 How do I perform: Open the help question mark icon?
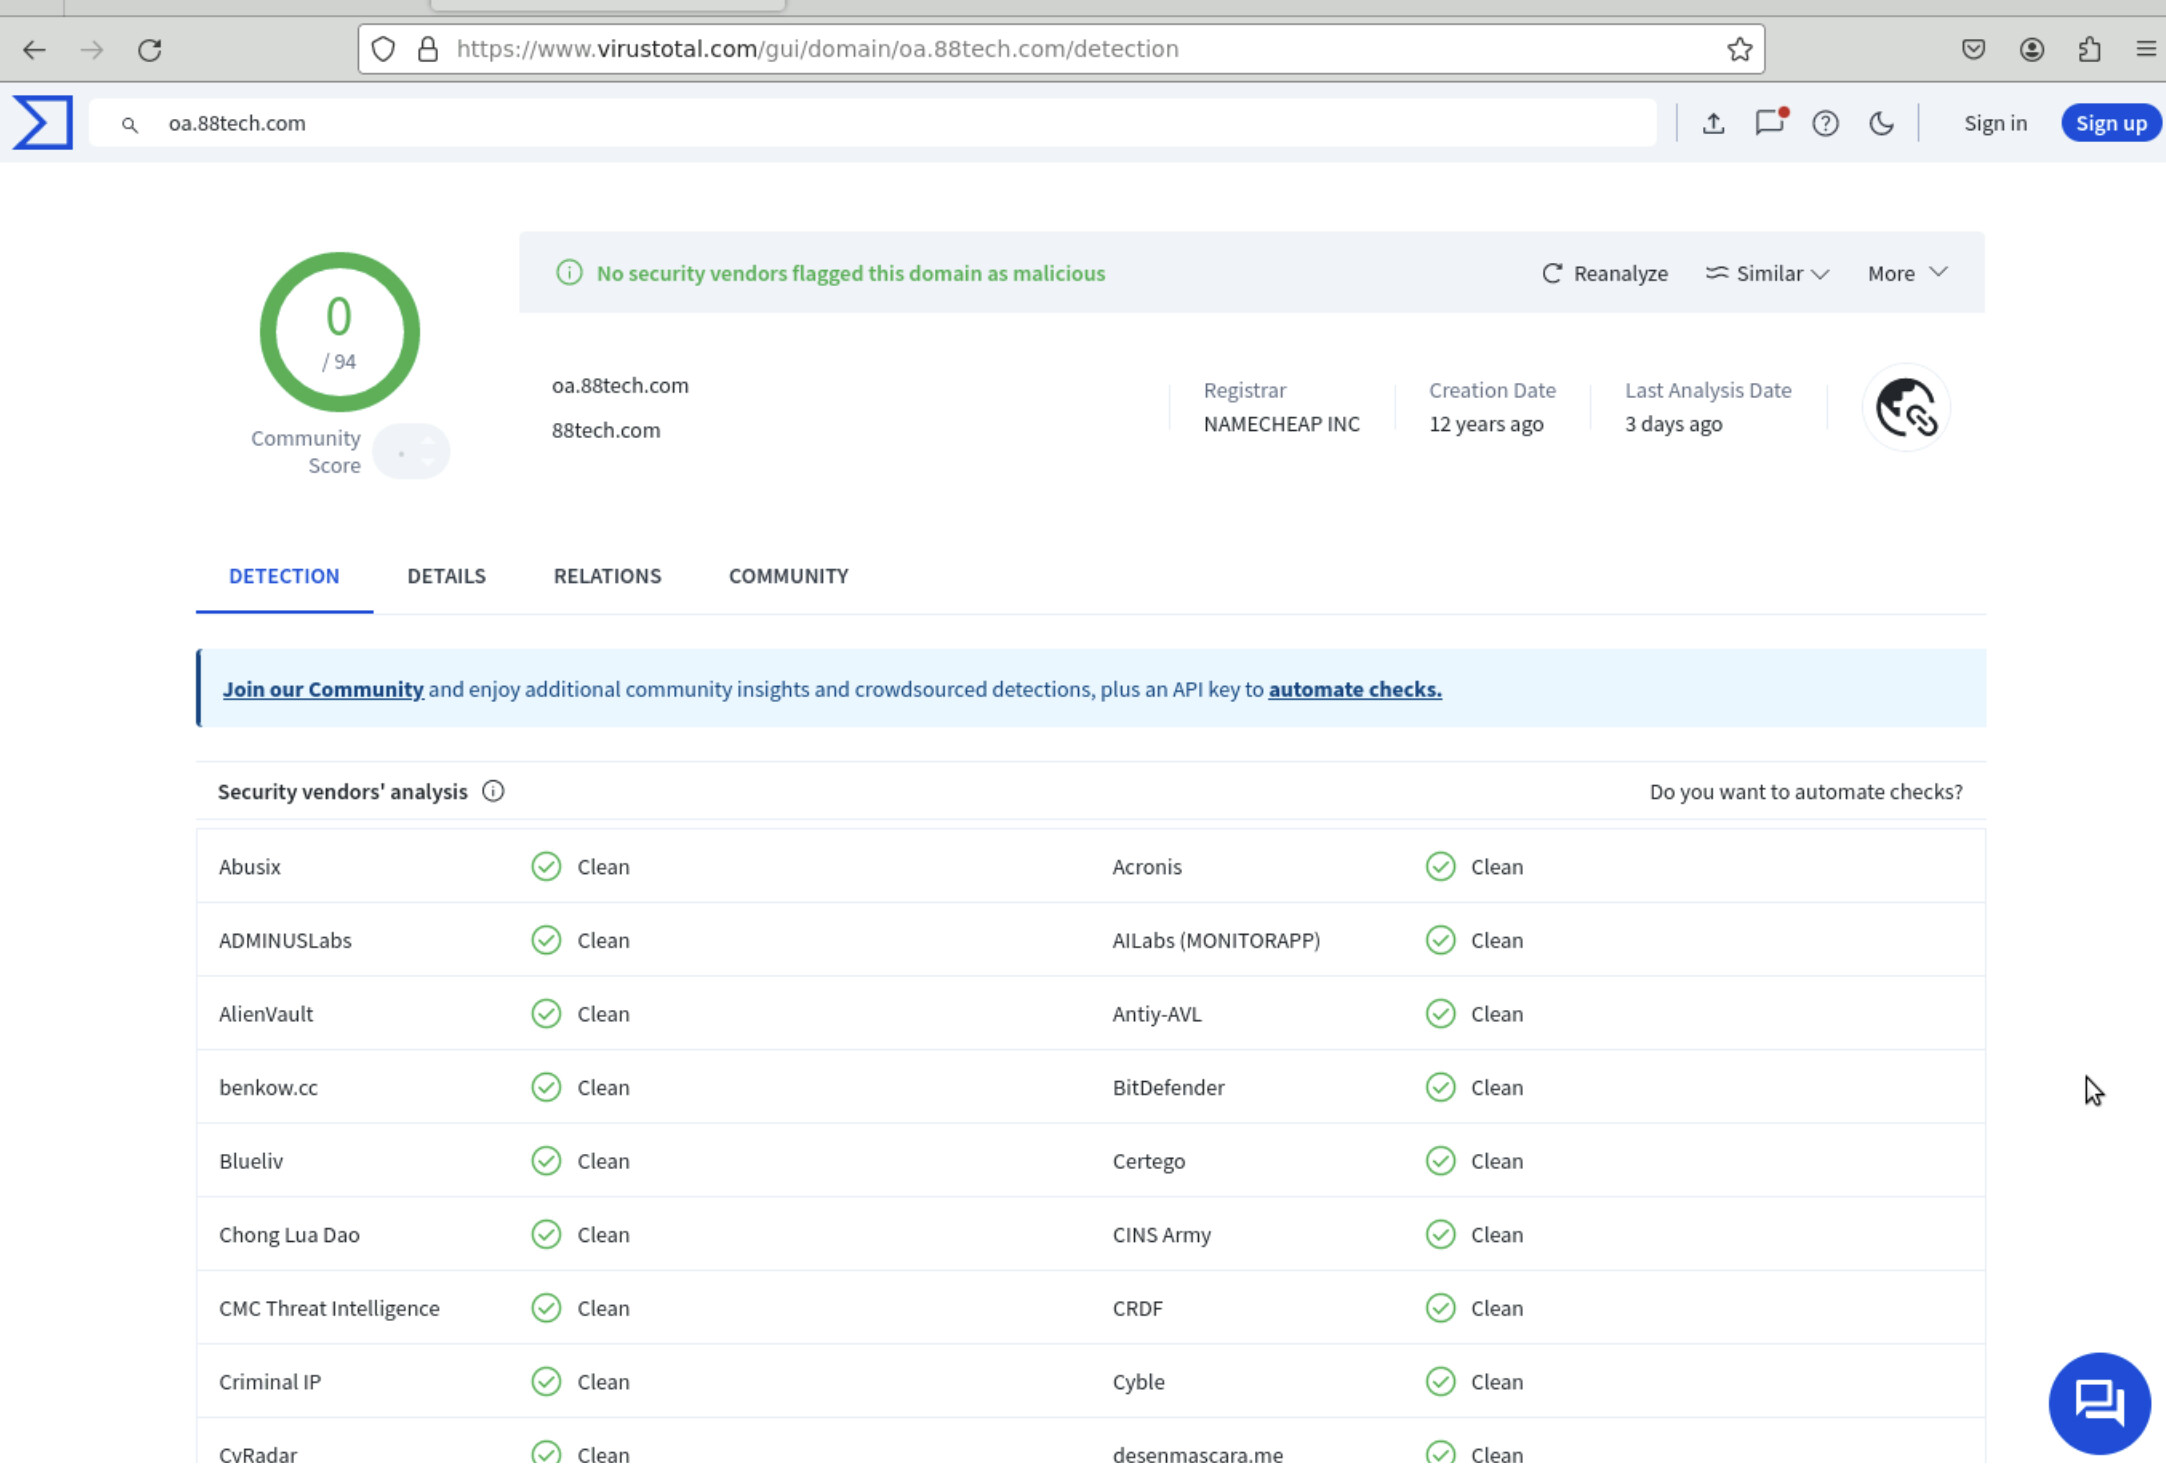(1825, 123)
